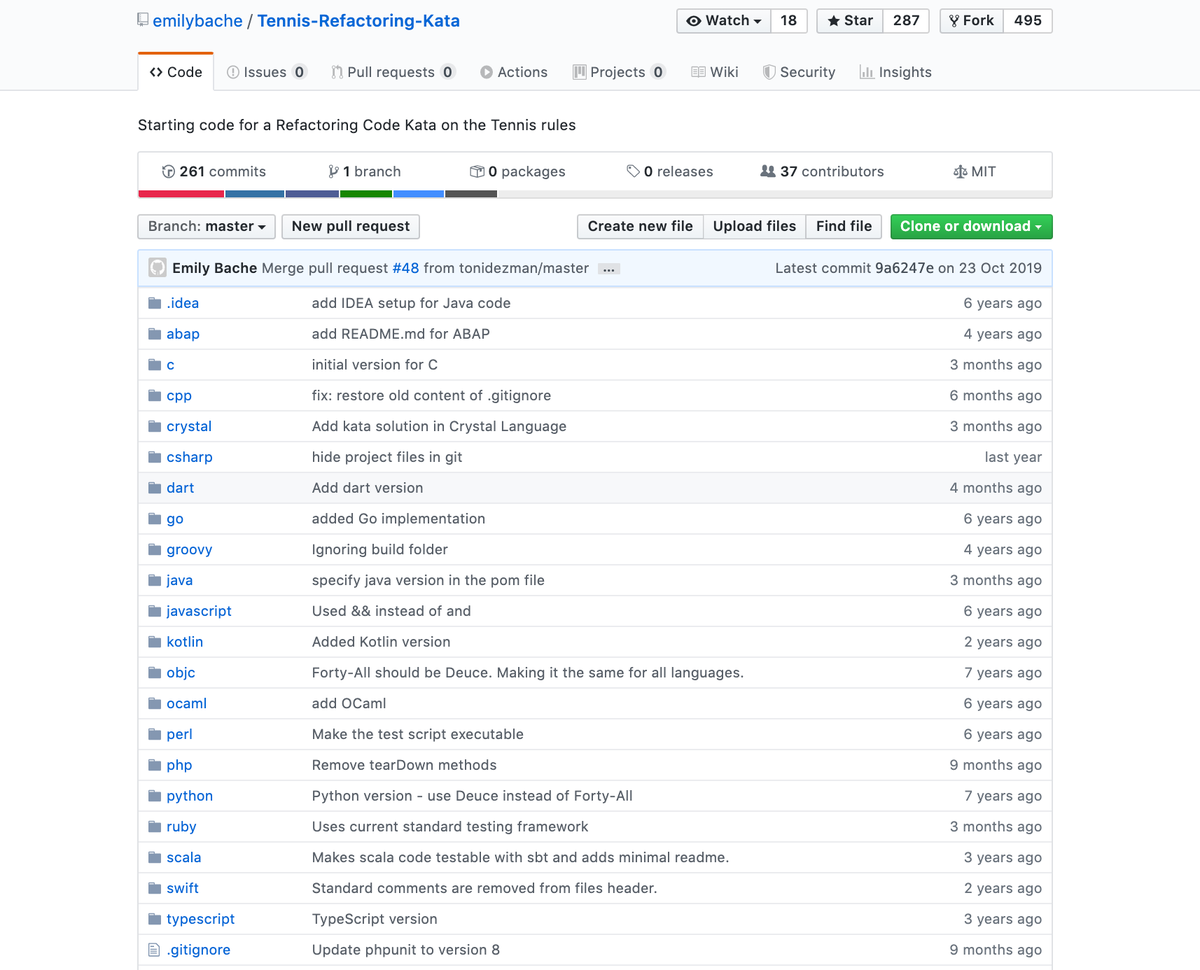Viewport: 1200px width, 970px height.
Task: Switch to the Issues tab
Action: click(x=266, y=72)
